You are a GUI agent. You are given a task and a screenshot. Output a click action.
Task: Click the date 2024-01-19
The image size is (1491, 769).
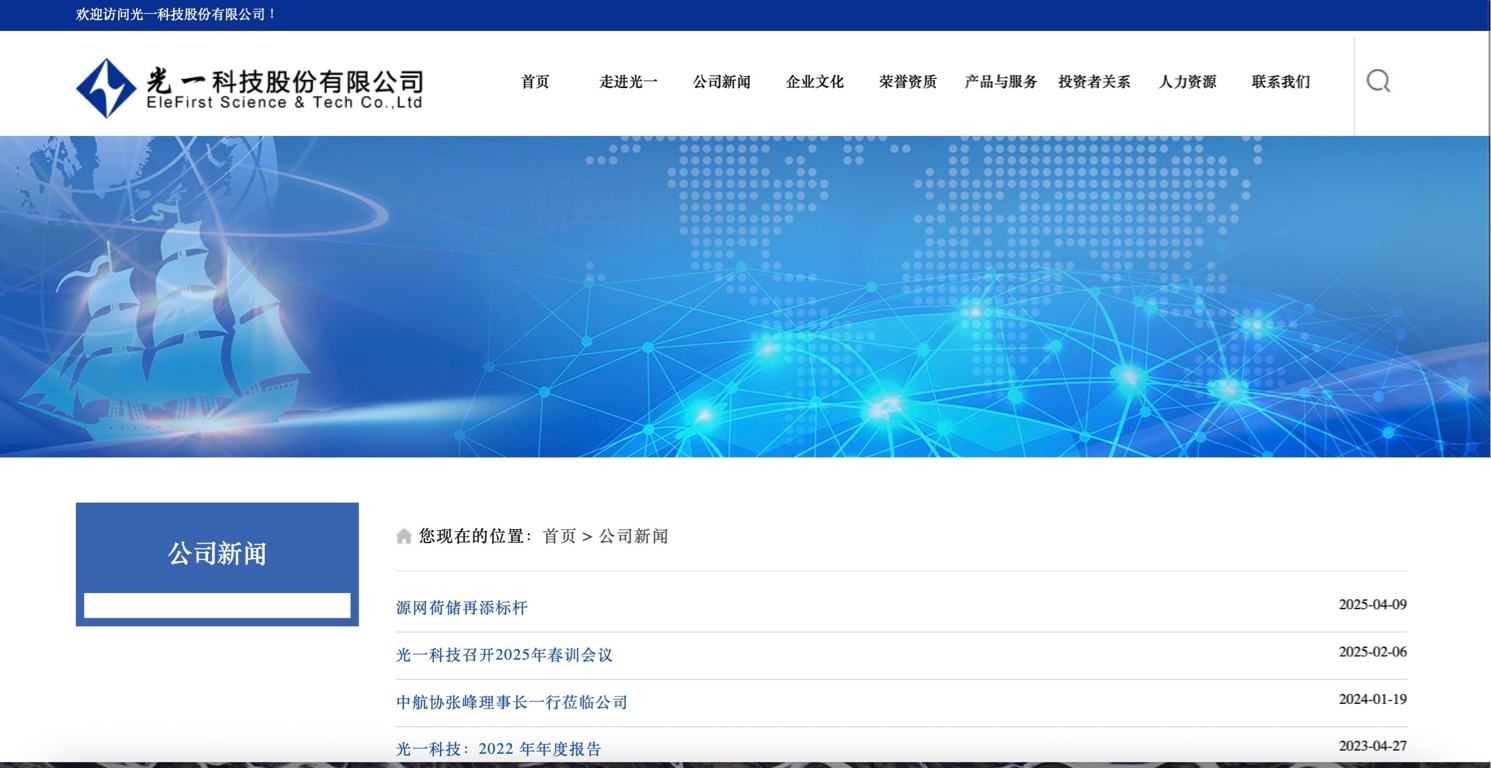point(1372,699)
